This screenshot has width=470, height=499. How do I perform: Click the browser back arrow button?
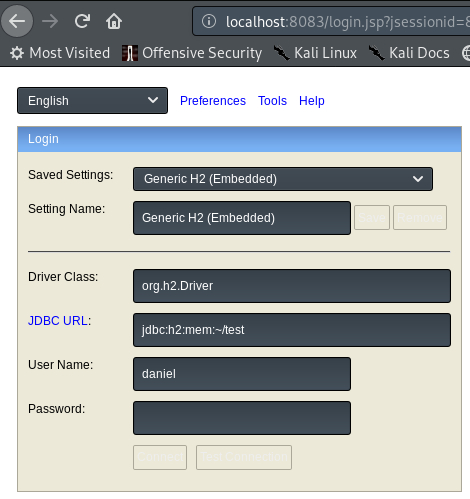coord(17,21)
